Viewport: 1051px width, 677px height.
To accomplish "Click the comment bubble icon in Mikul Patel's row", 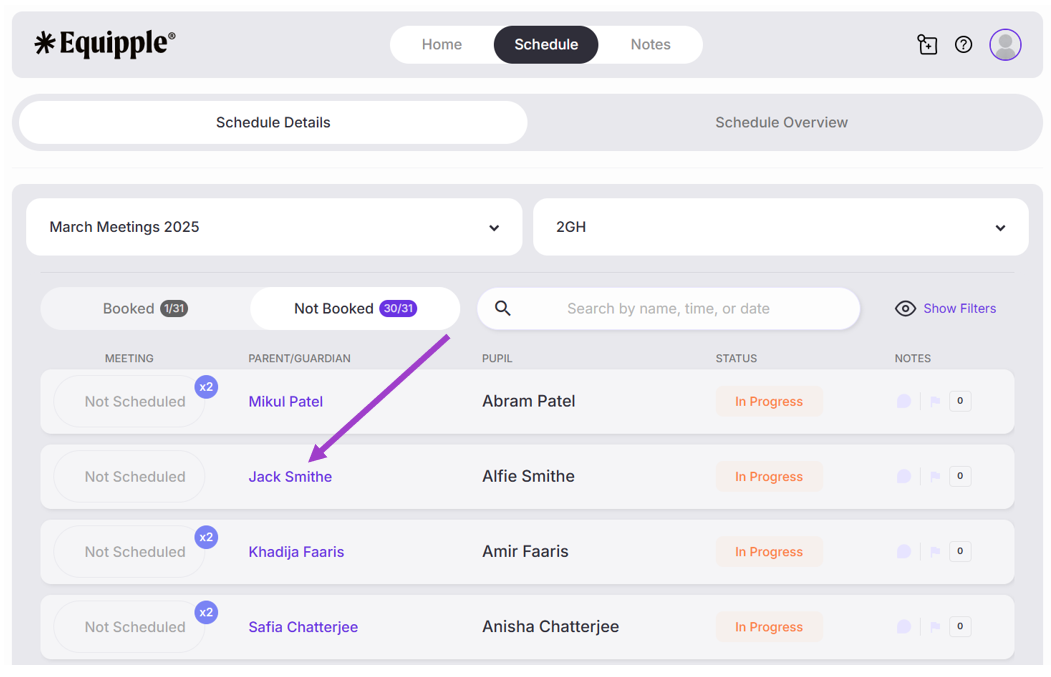I will [x=904, y=401].
